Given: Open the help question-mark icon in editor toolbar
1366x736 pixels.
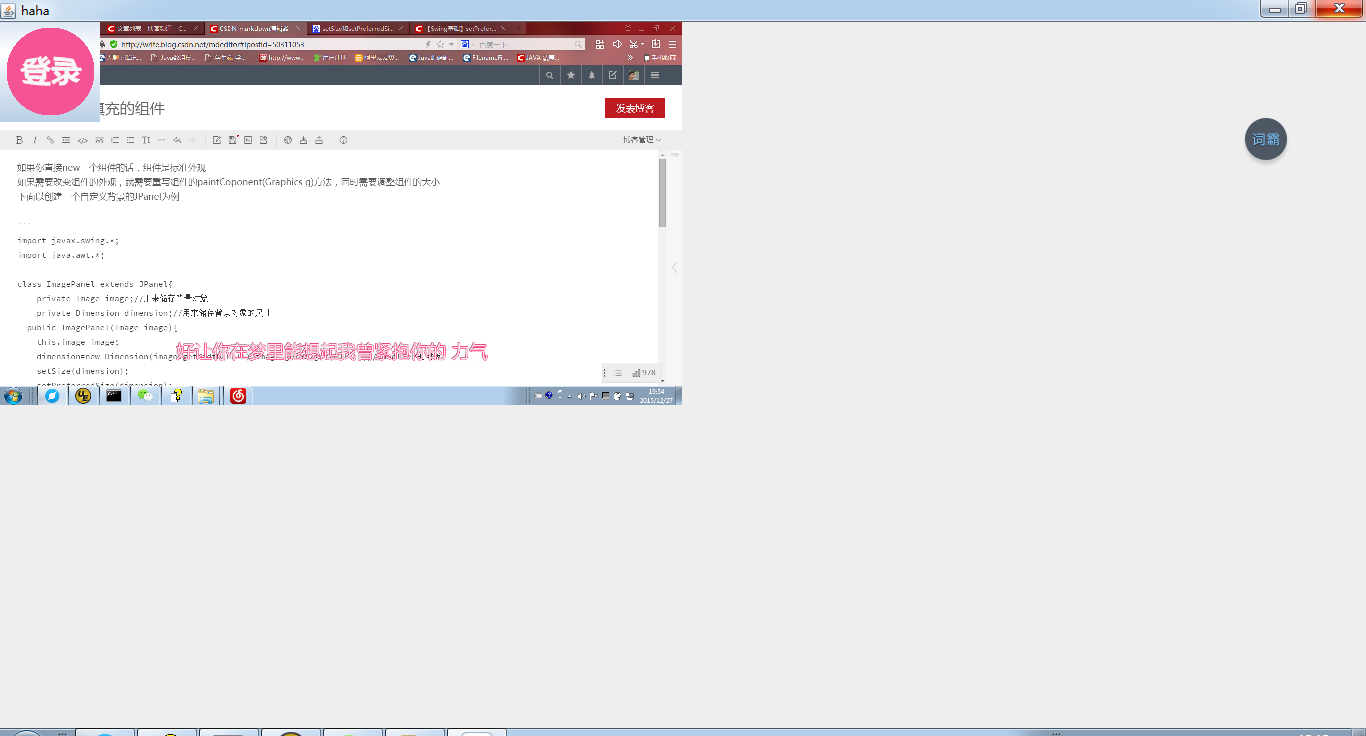Looking at the screenshot, I should click(x=343, y=140).
